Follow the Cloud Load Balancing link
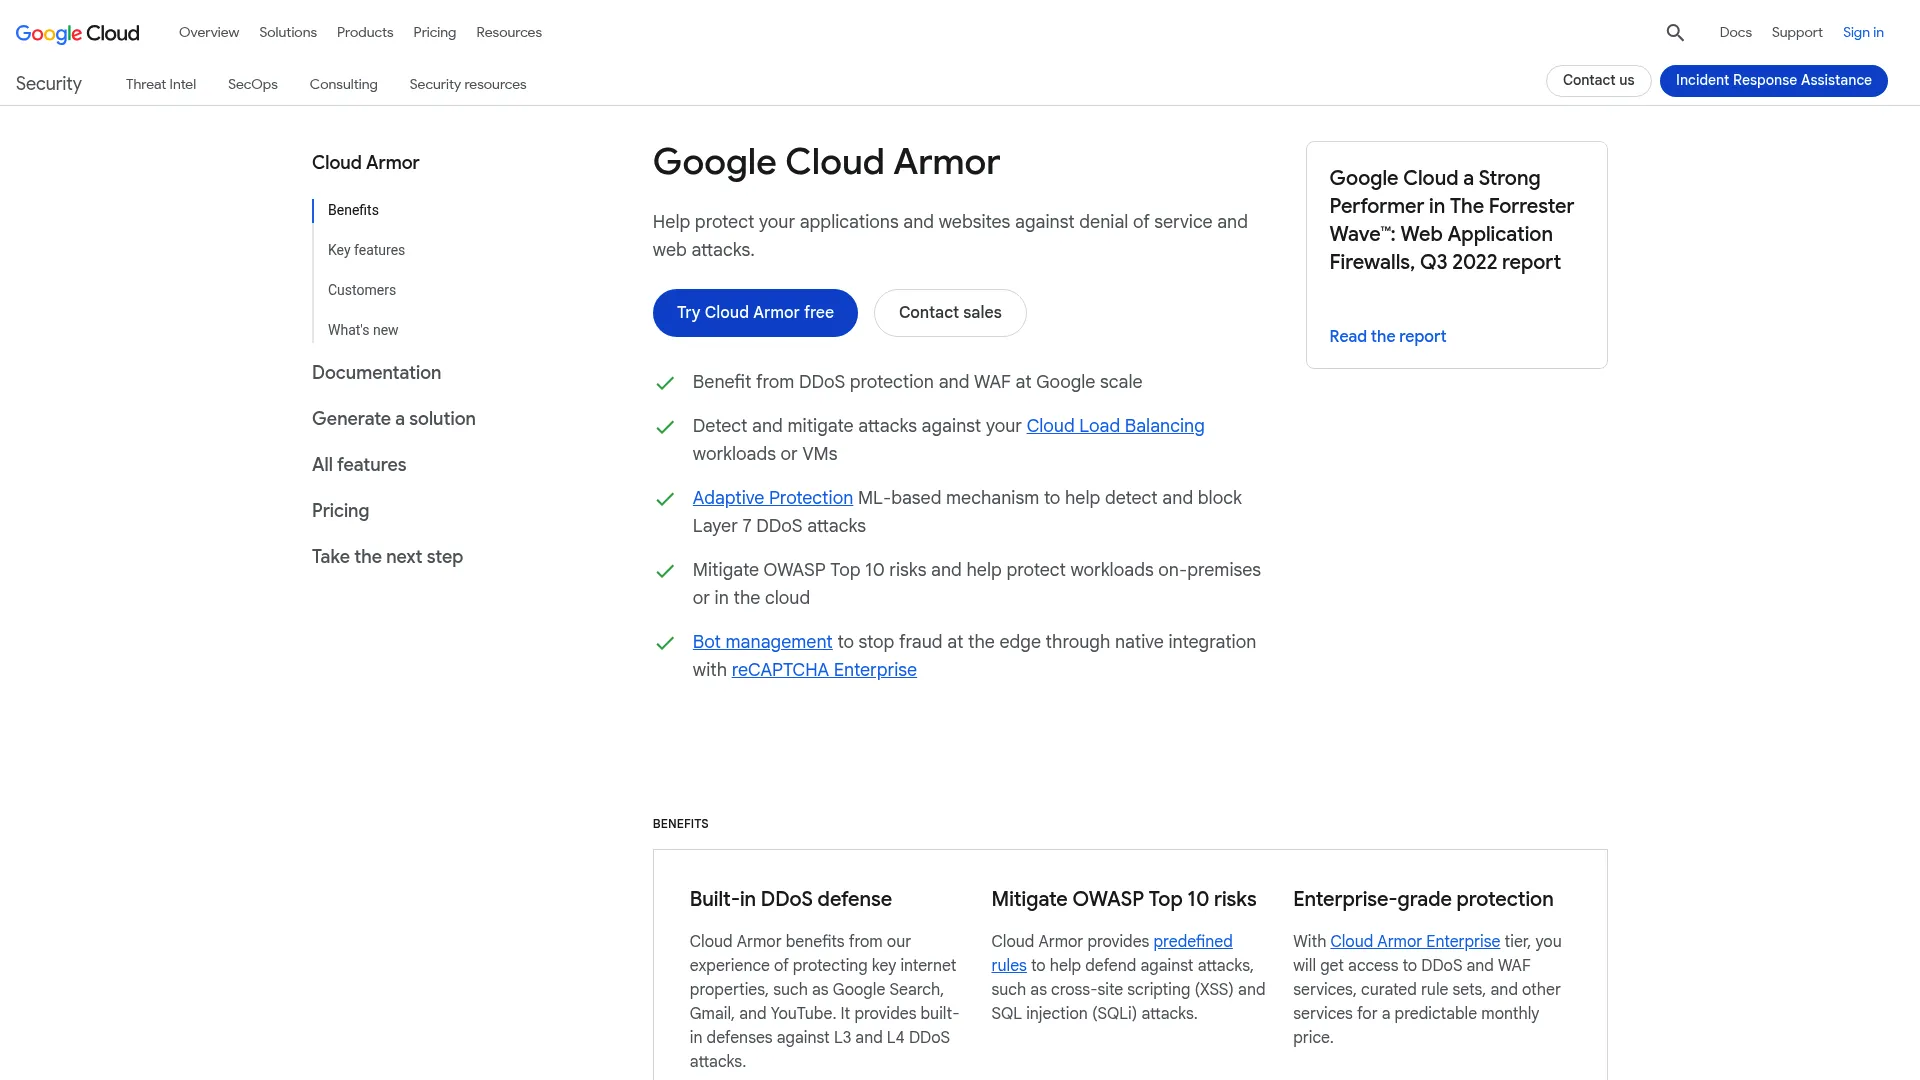 tap(1115, 426)
